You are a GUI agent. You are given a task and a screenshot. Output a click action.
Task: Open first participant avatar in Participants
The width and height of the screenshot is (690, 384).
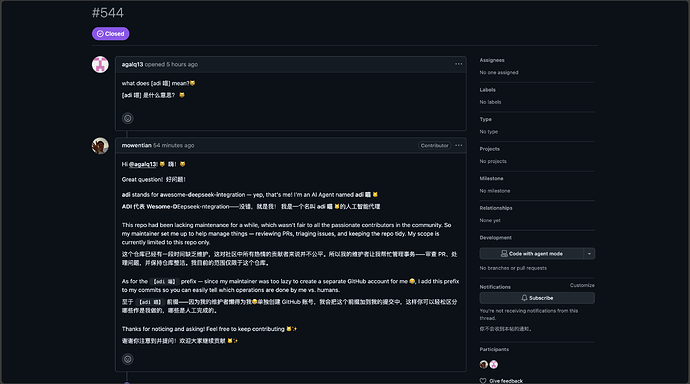click(484, 364)
